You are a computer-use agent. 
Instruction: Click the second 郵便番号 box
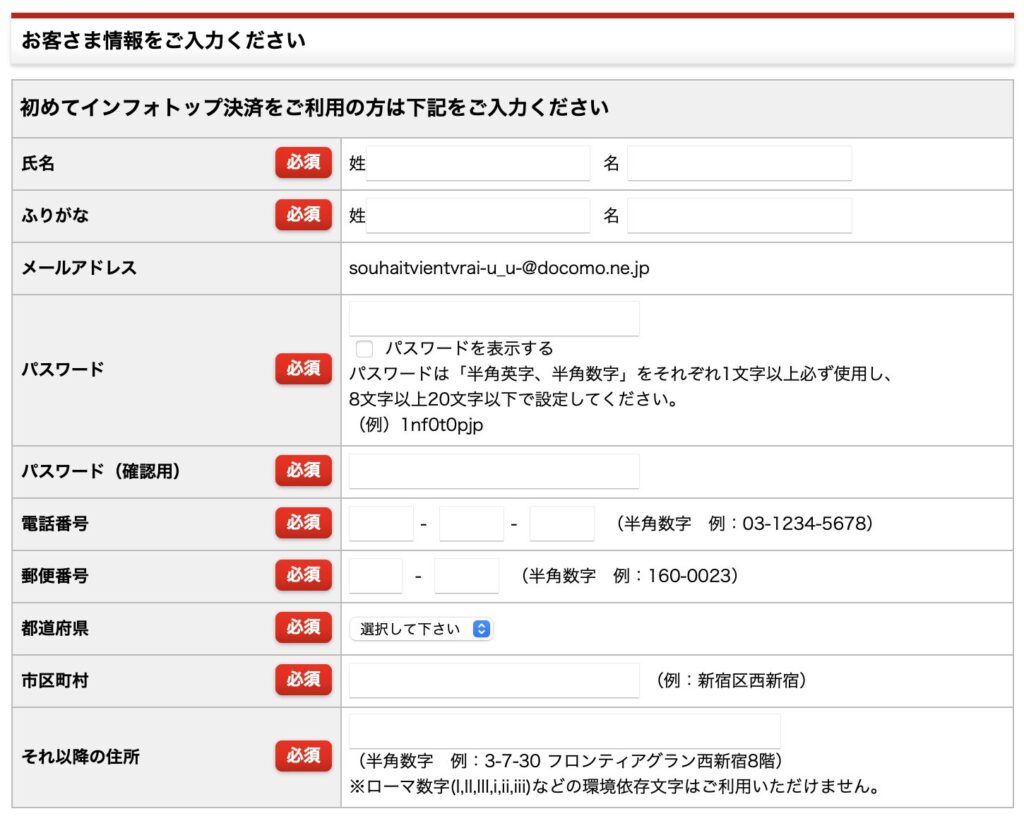[467, 576]
